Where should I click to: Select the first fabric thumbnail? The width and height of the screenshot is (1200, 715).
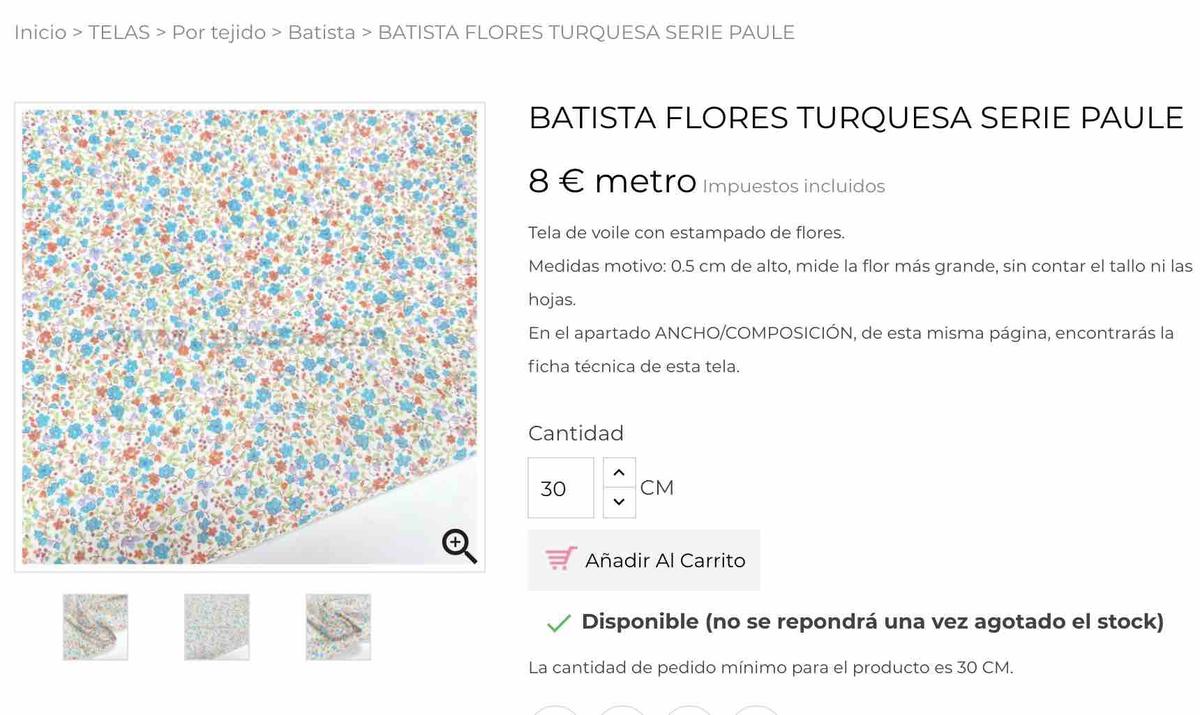click(95, 627)
